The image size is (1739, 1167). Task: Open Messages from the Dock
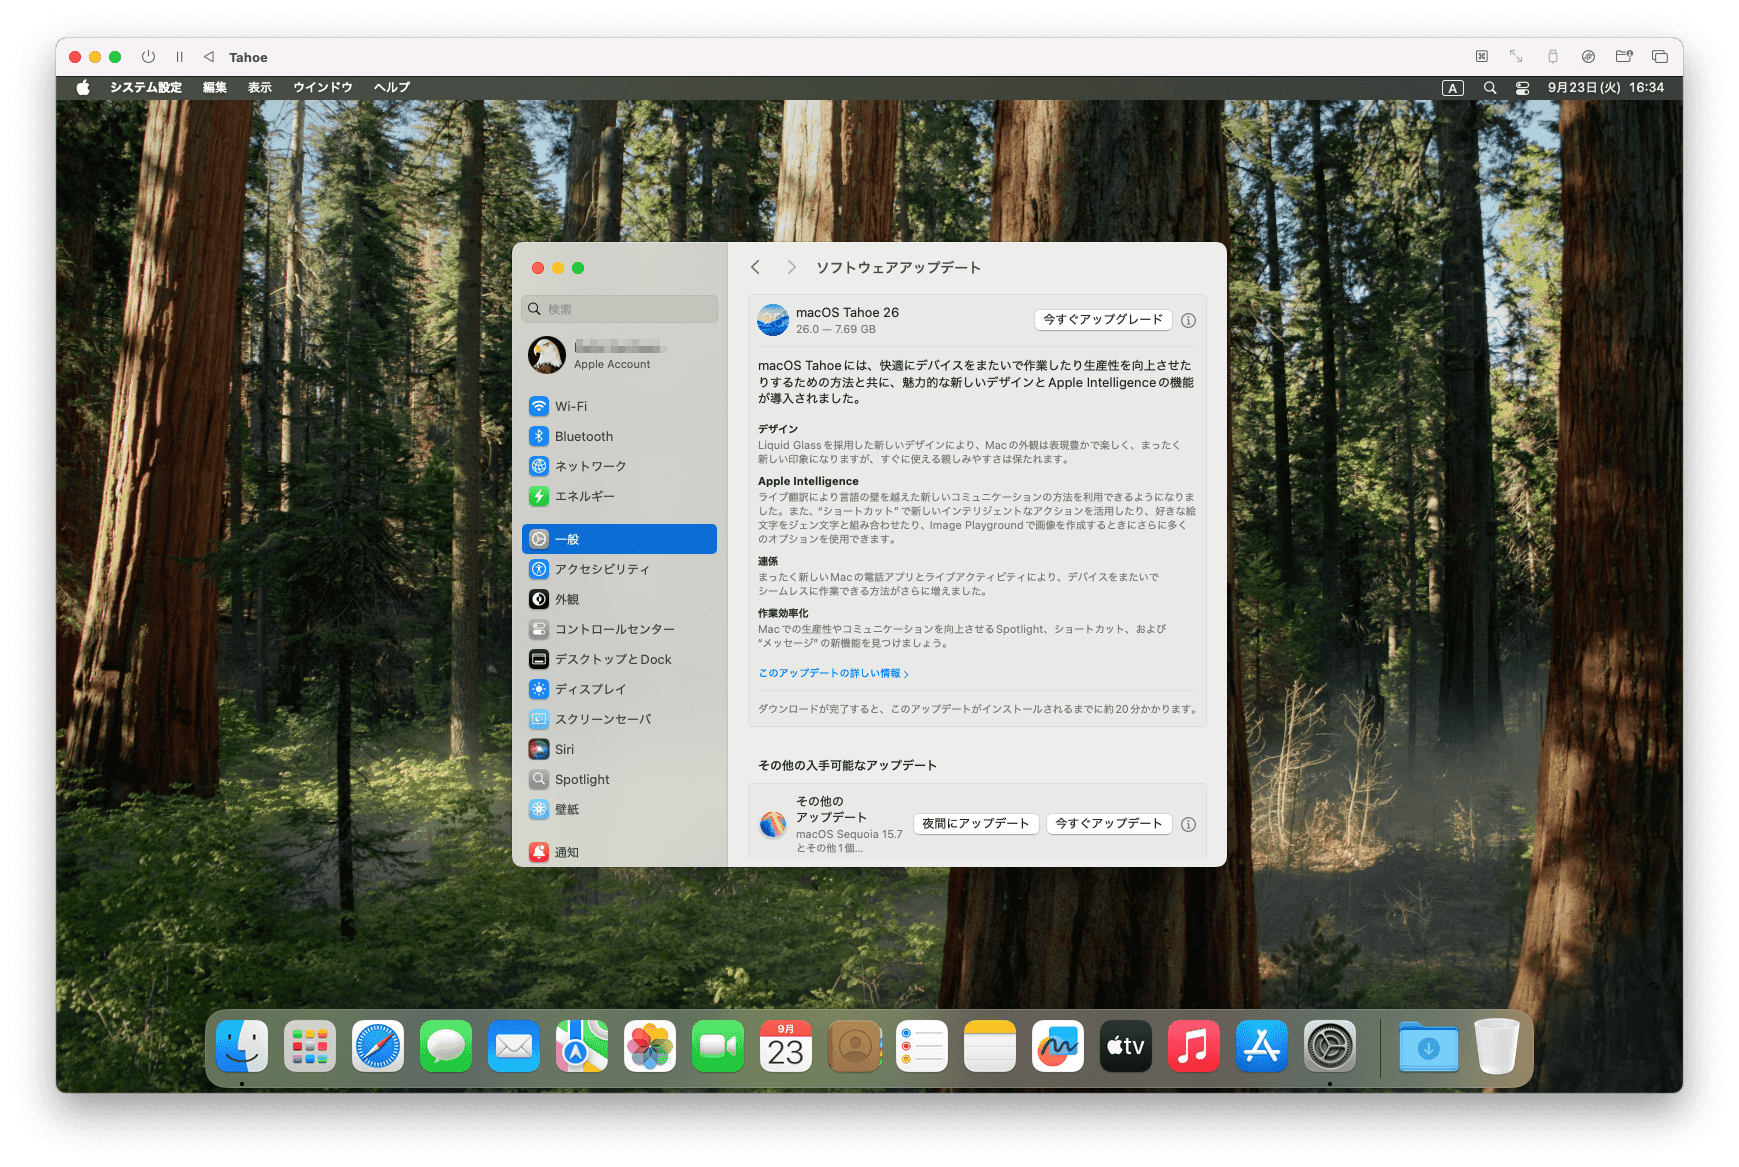coord(446,1046)
